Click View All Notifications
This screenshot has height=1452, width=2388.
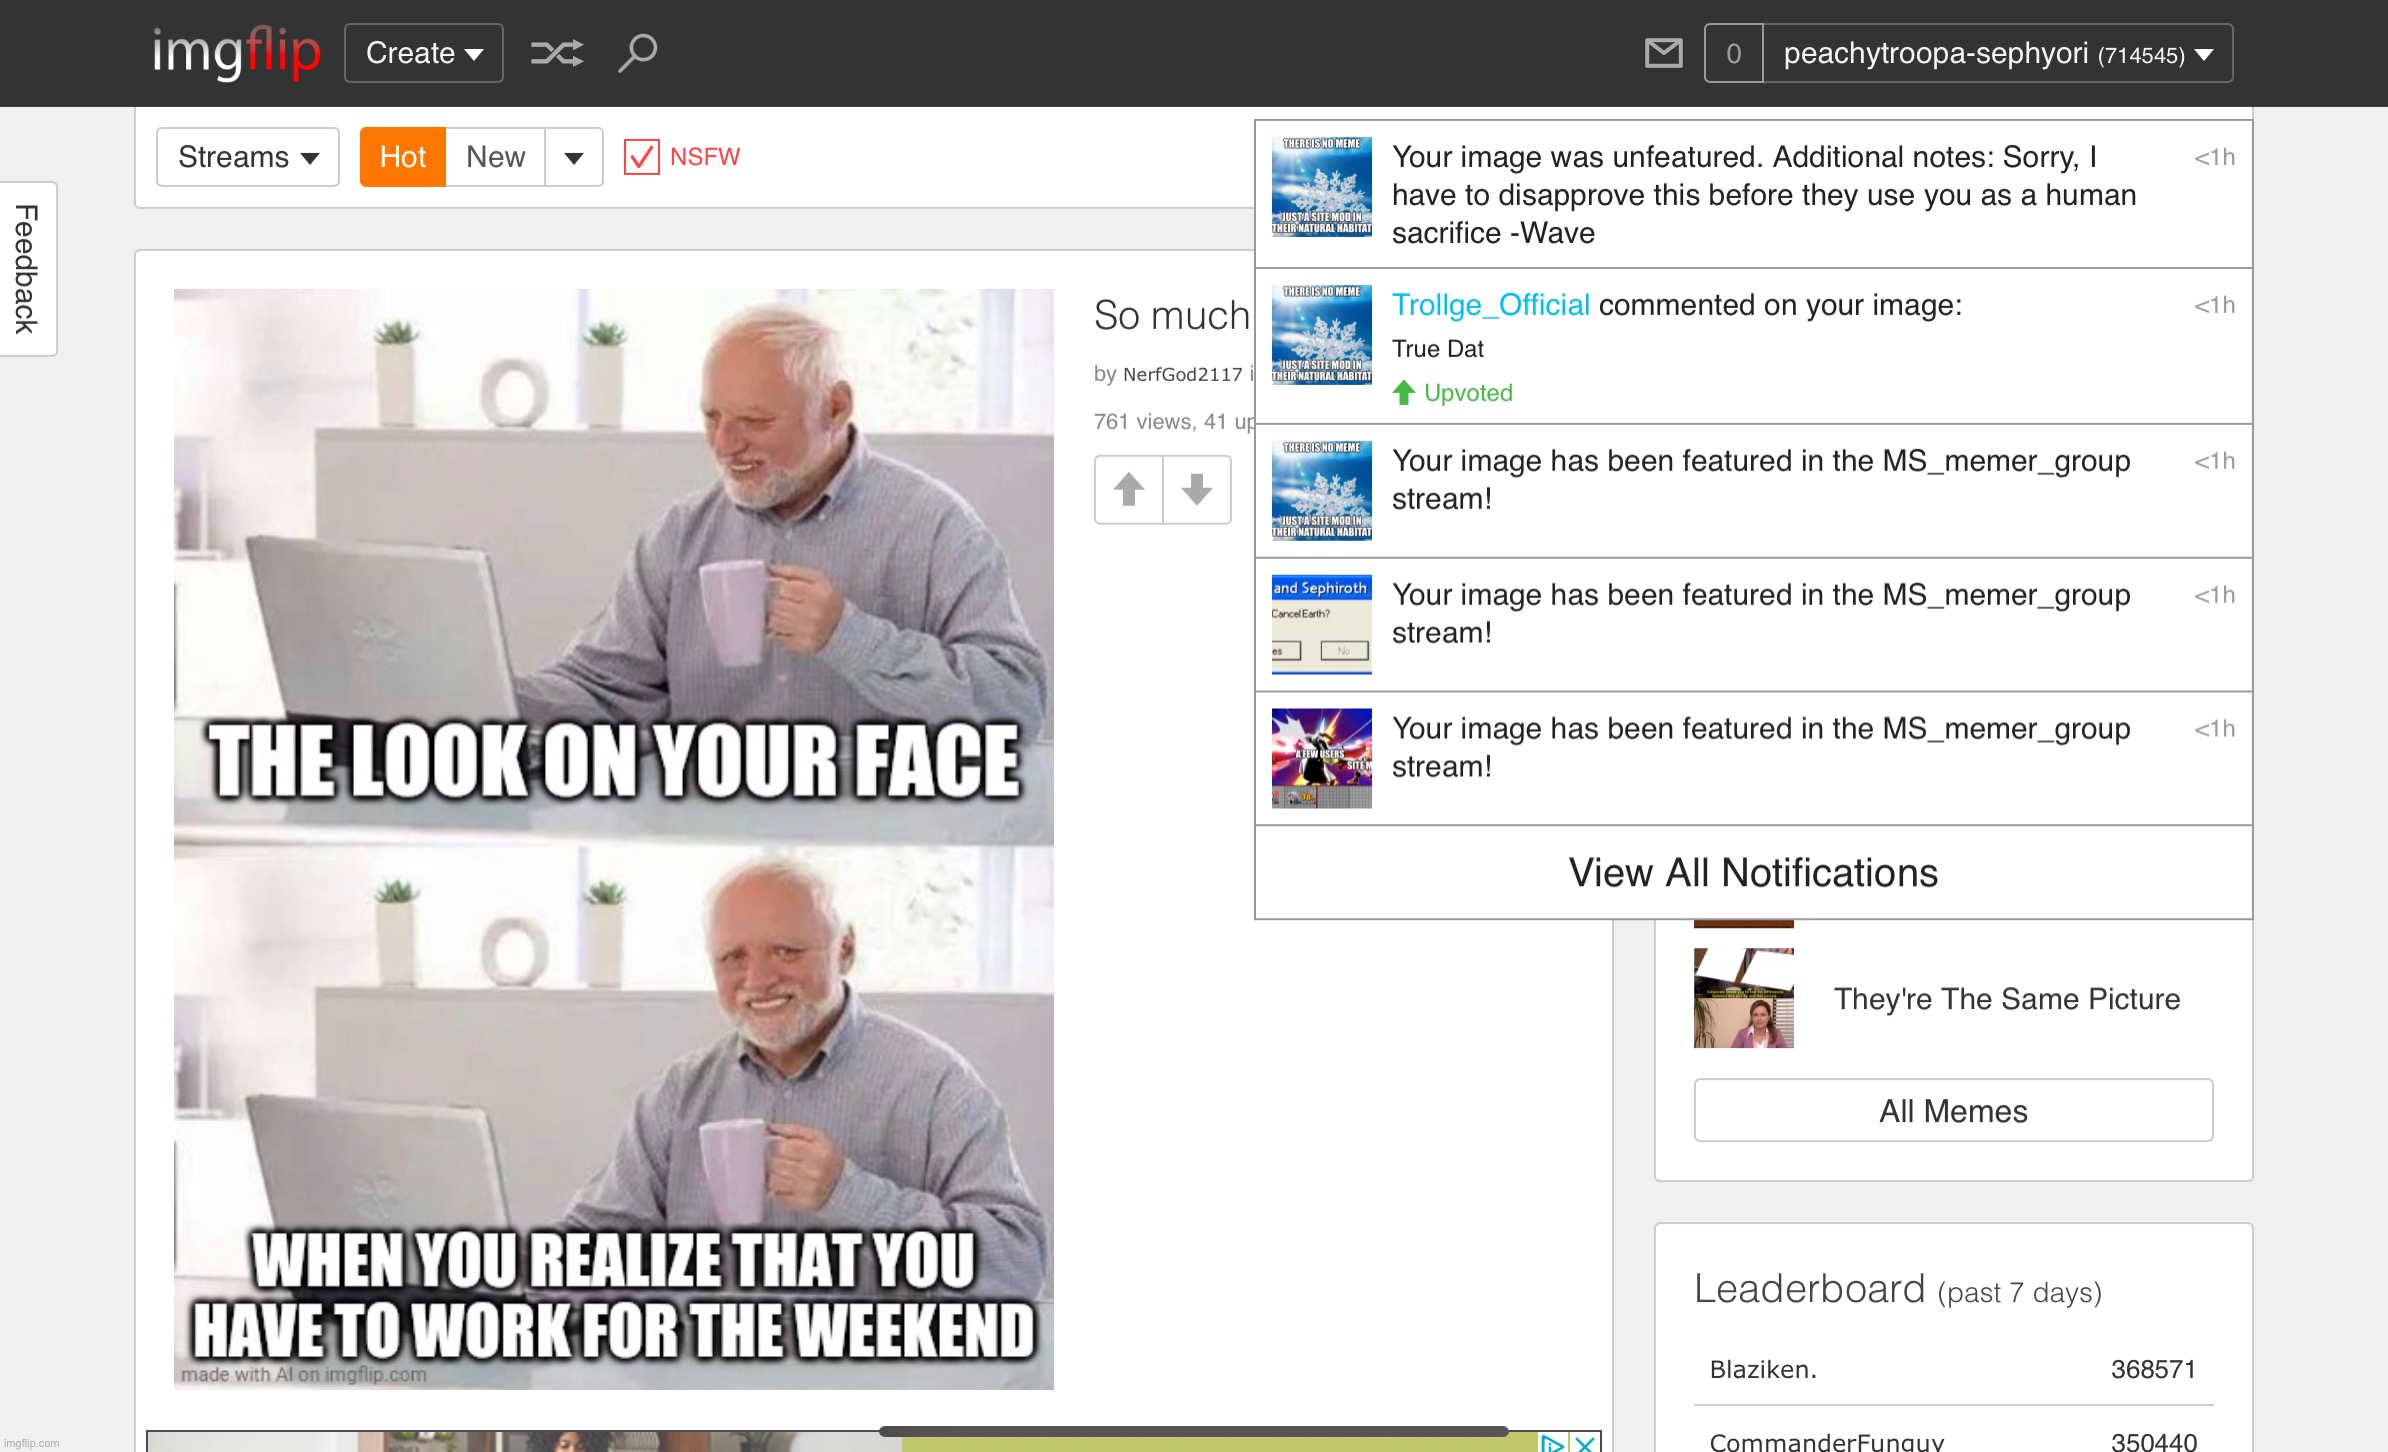1753,873
